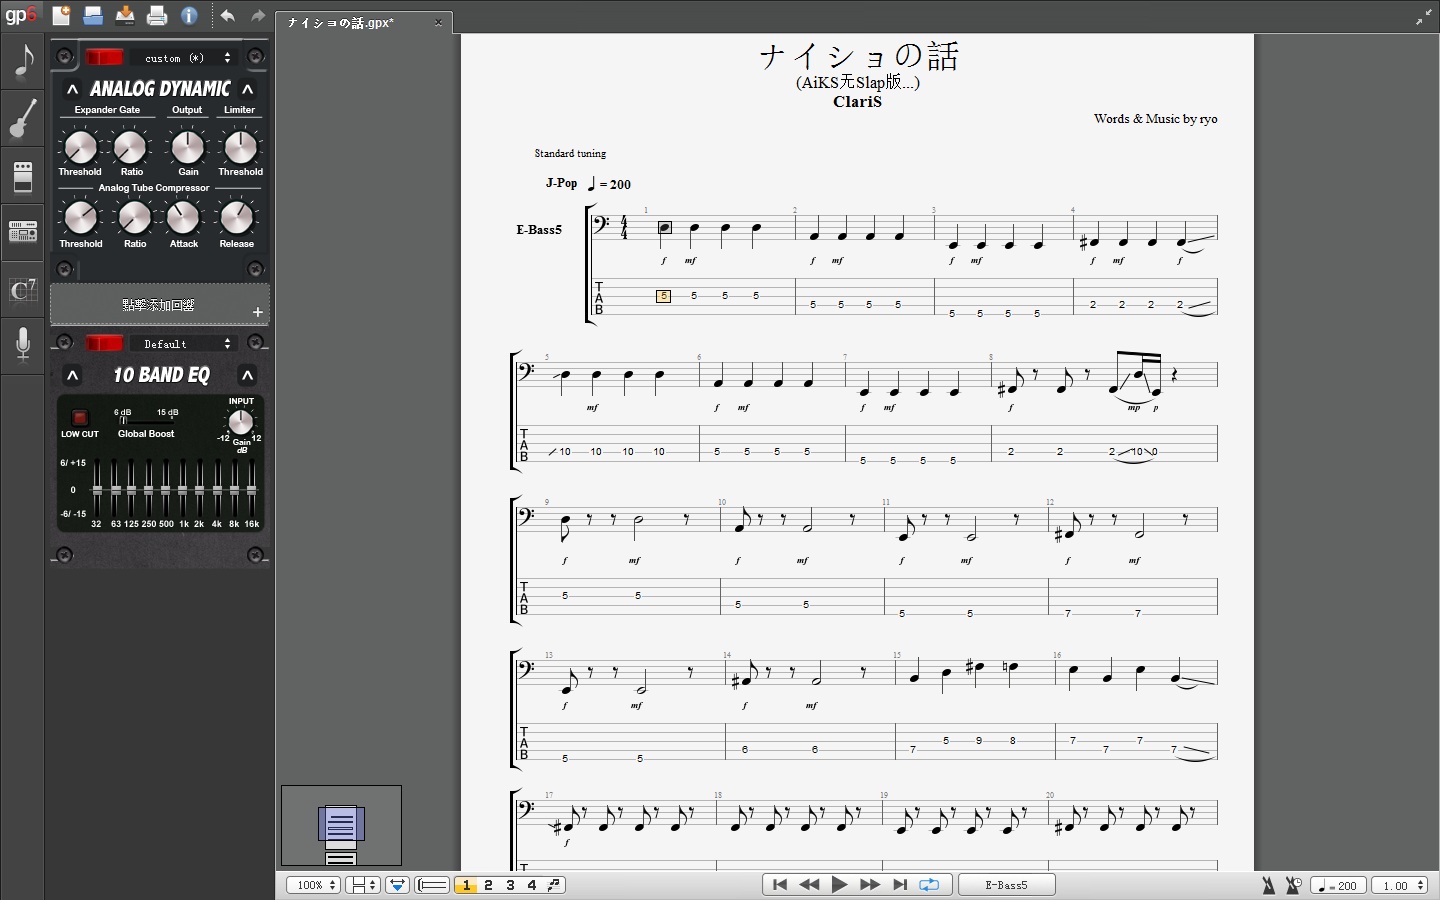
Task: Jump to the last bar
Action: pos(900,885)
